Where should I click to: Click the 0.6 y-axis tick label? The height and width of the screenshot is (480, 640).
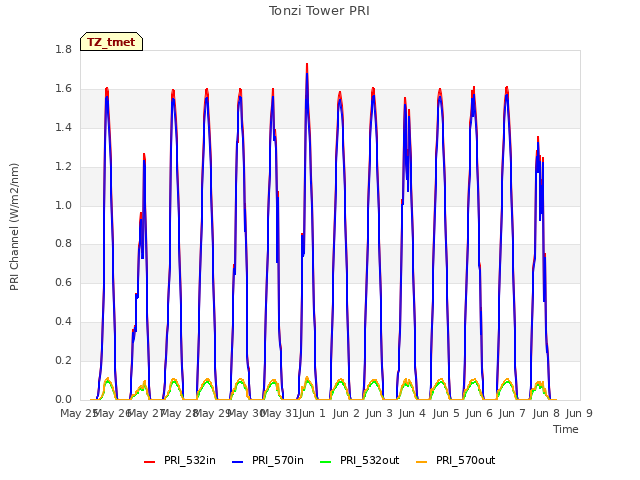(63, 282)
